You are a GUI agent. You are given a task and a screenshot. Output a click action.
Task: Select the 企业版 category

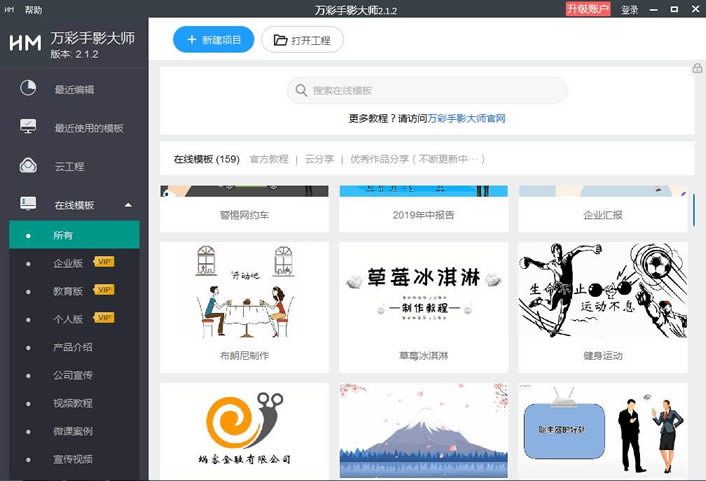coord(68,263)
